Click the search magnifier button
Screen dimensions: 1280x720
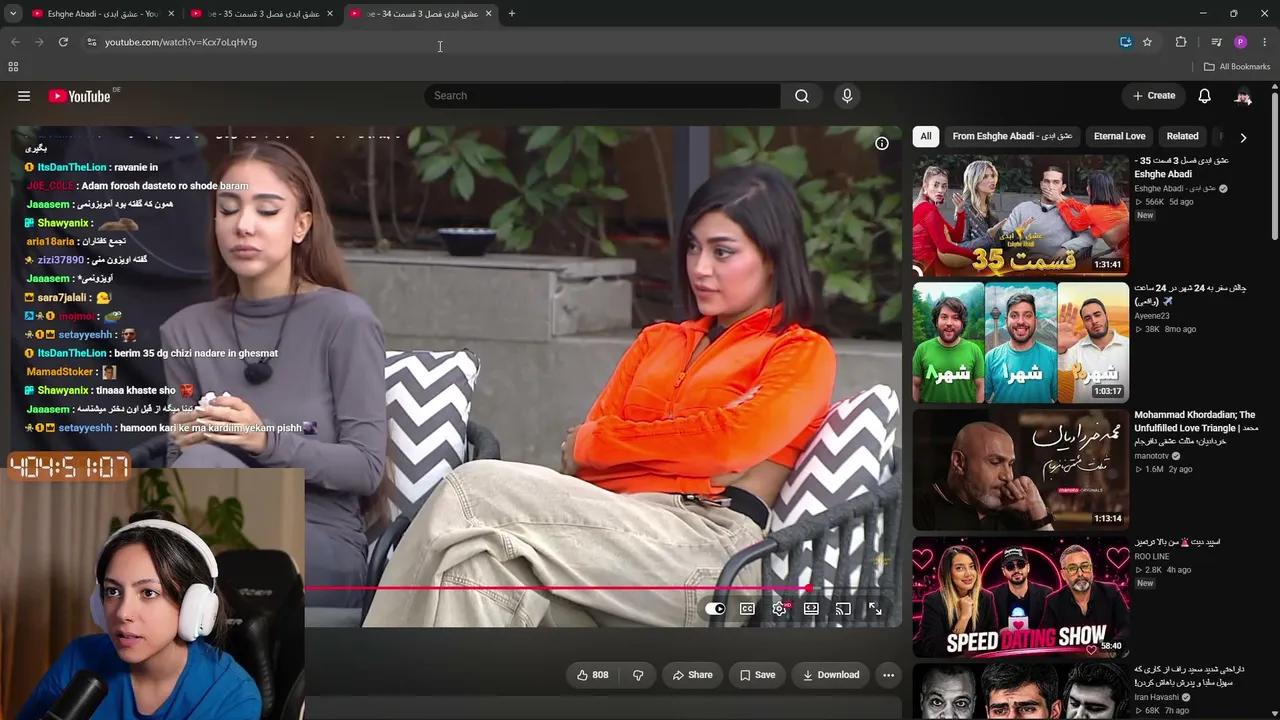[802, 96]
